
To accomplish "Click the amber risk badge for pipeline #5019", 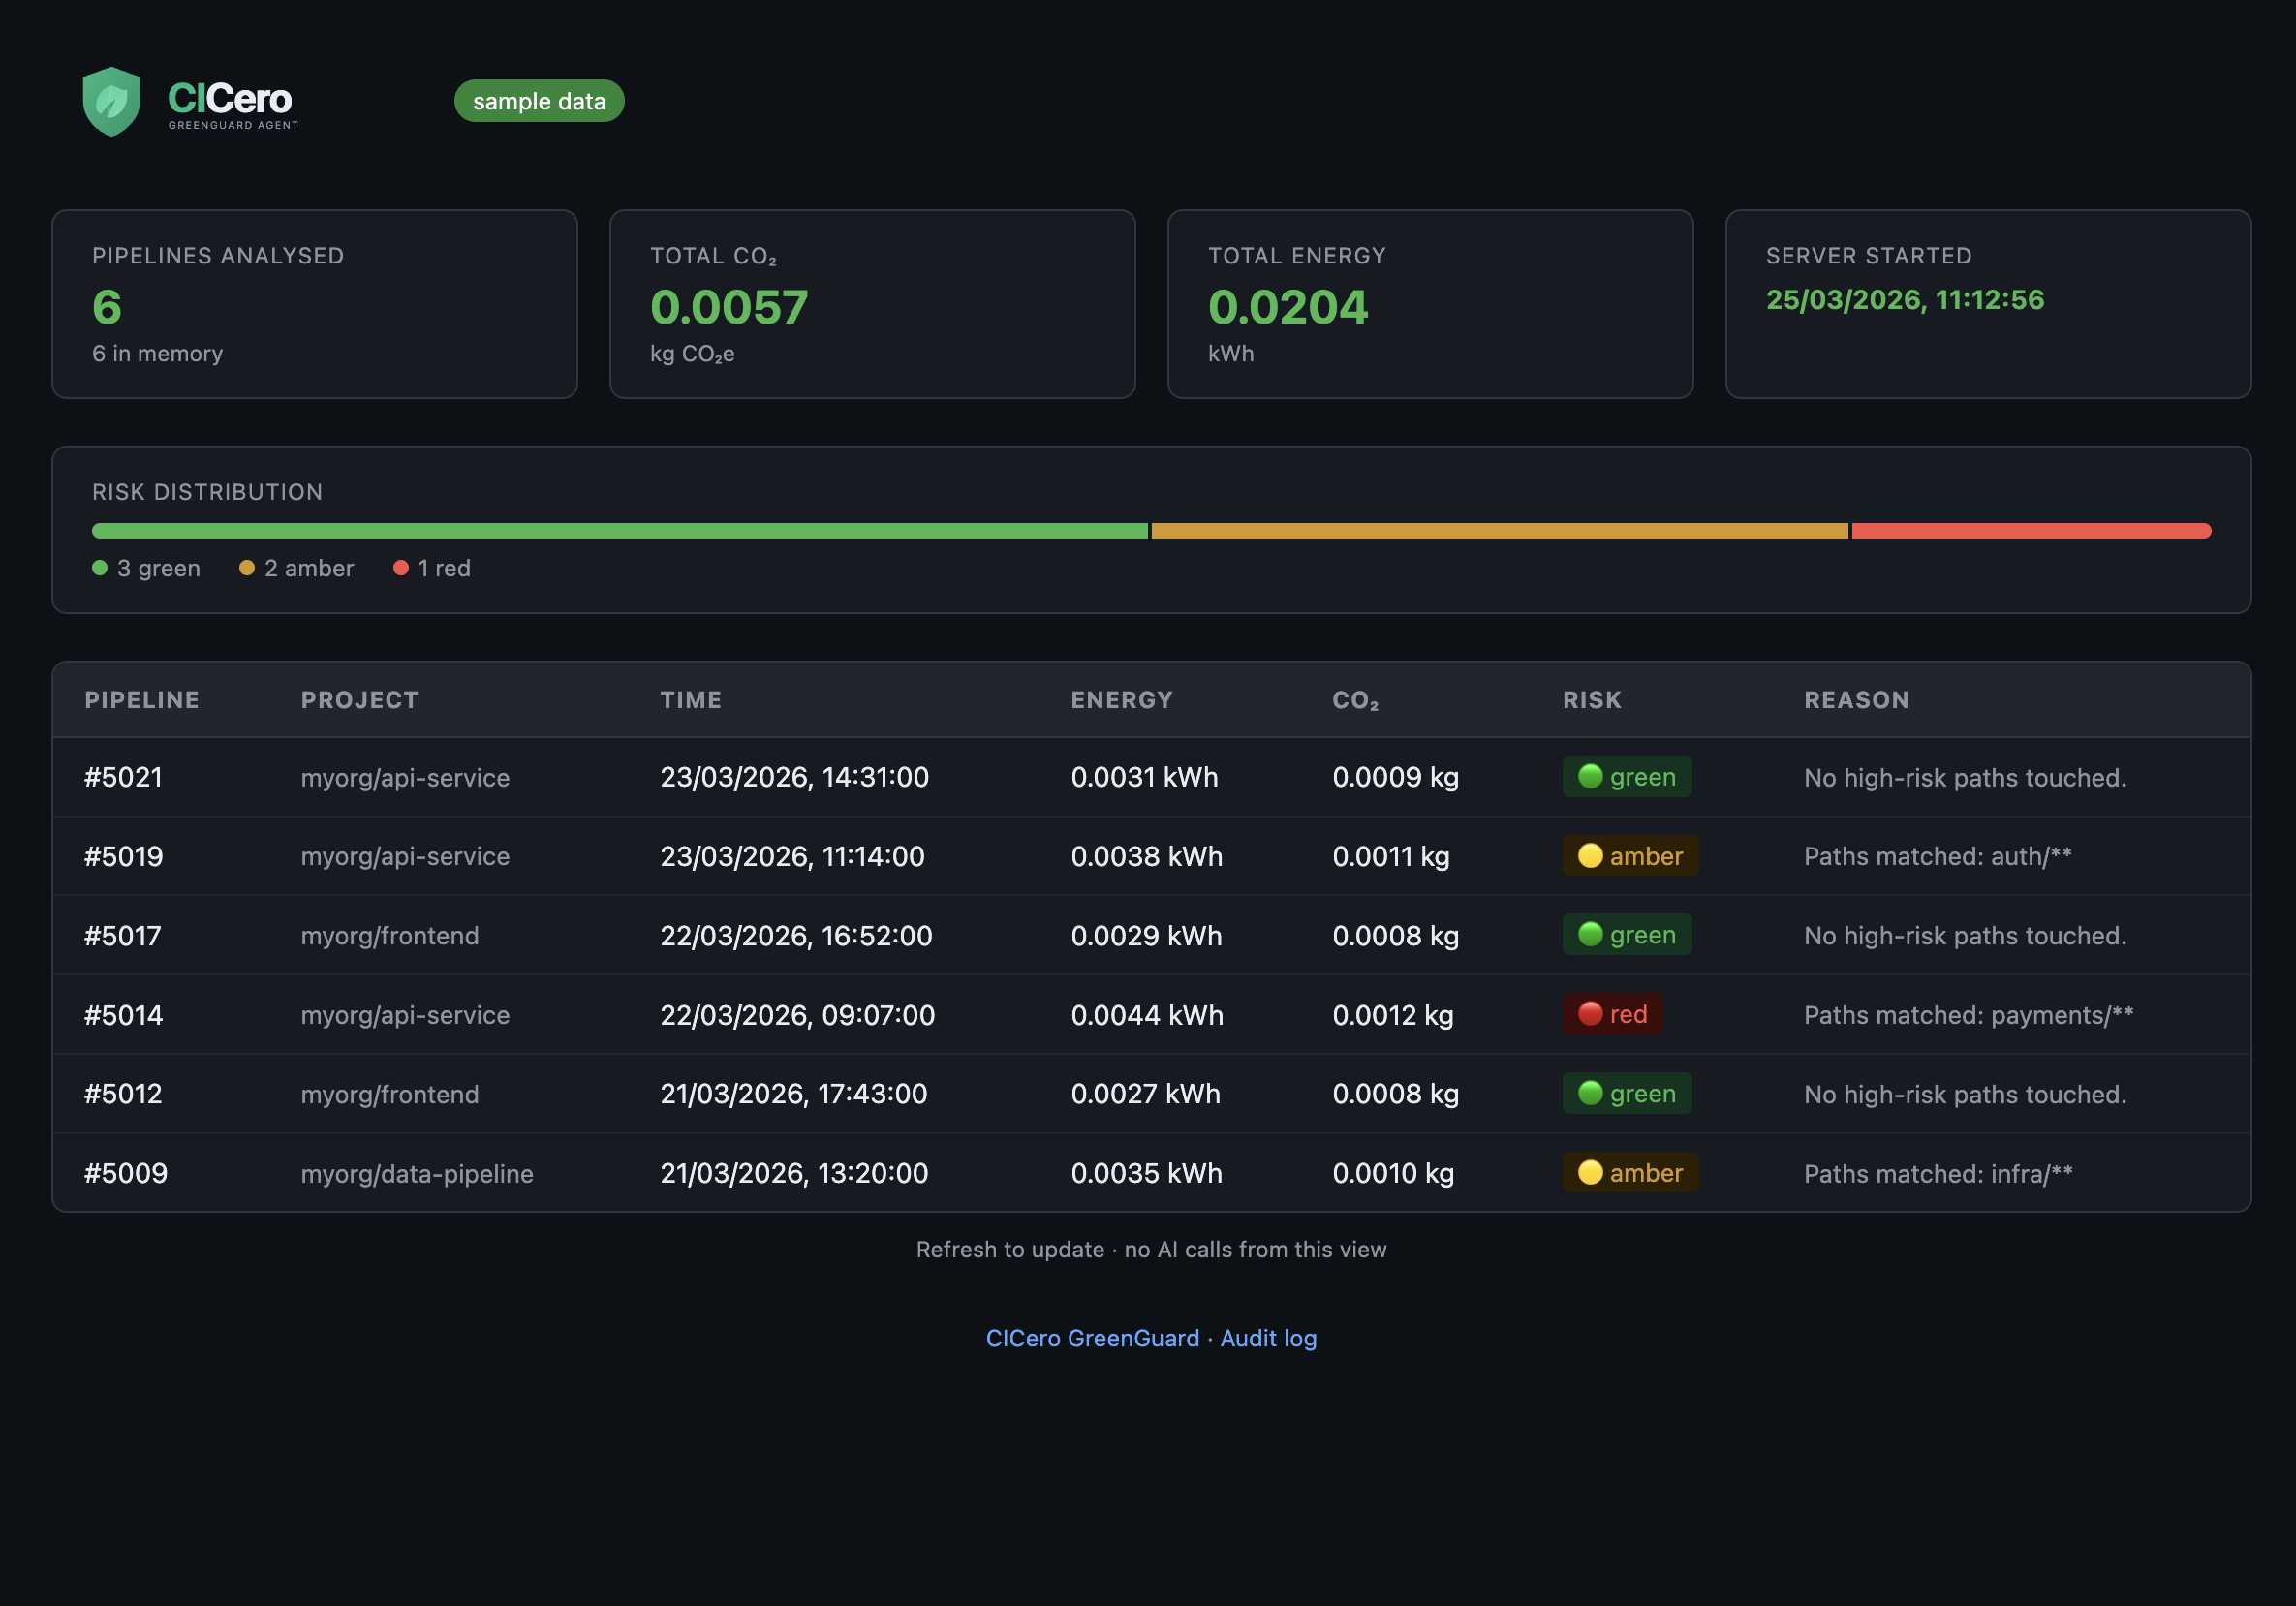I will [1629, 856].
